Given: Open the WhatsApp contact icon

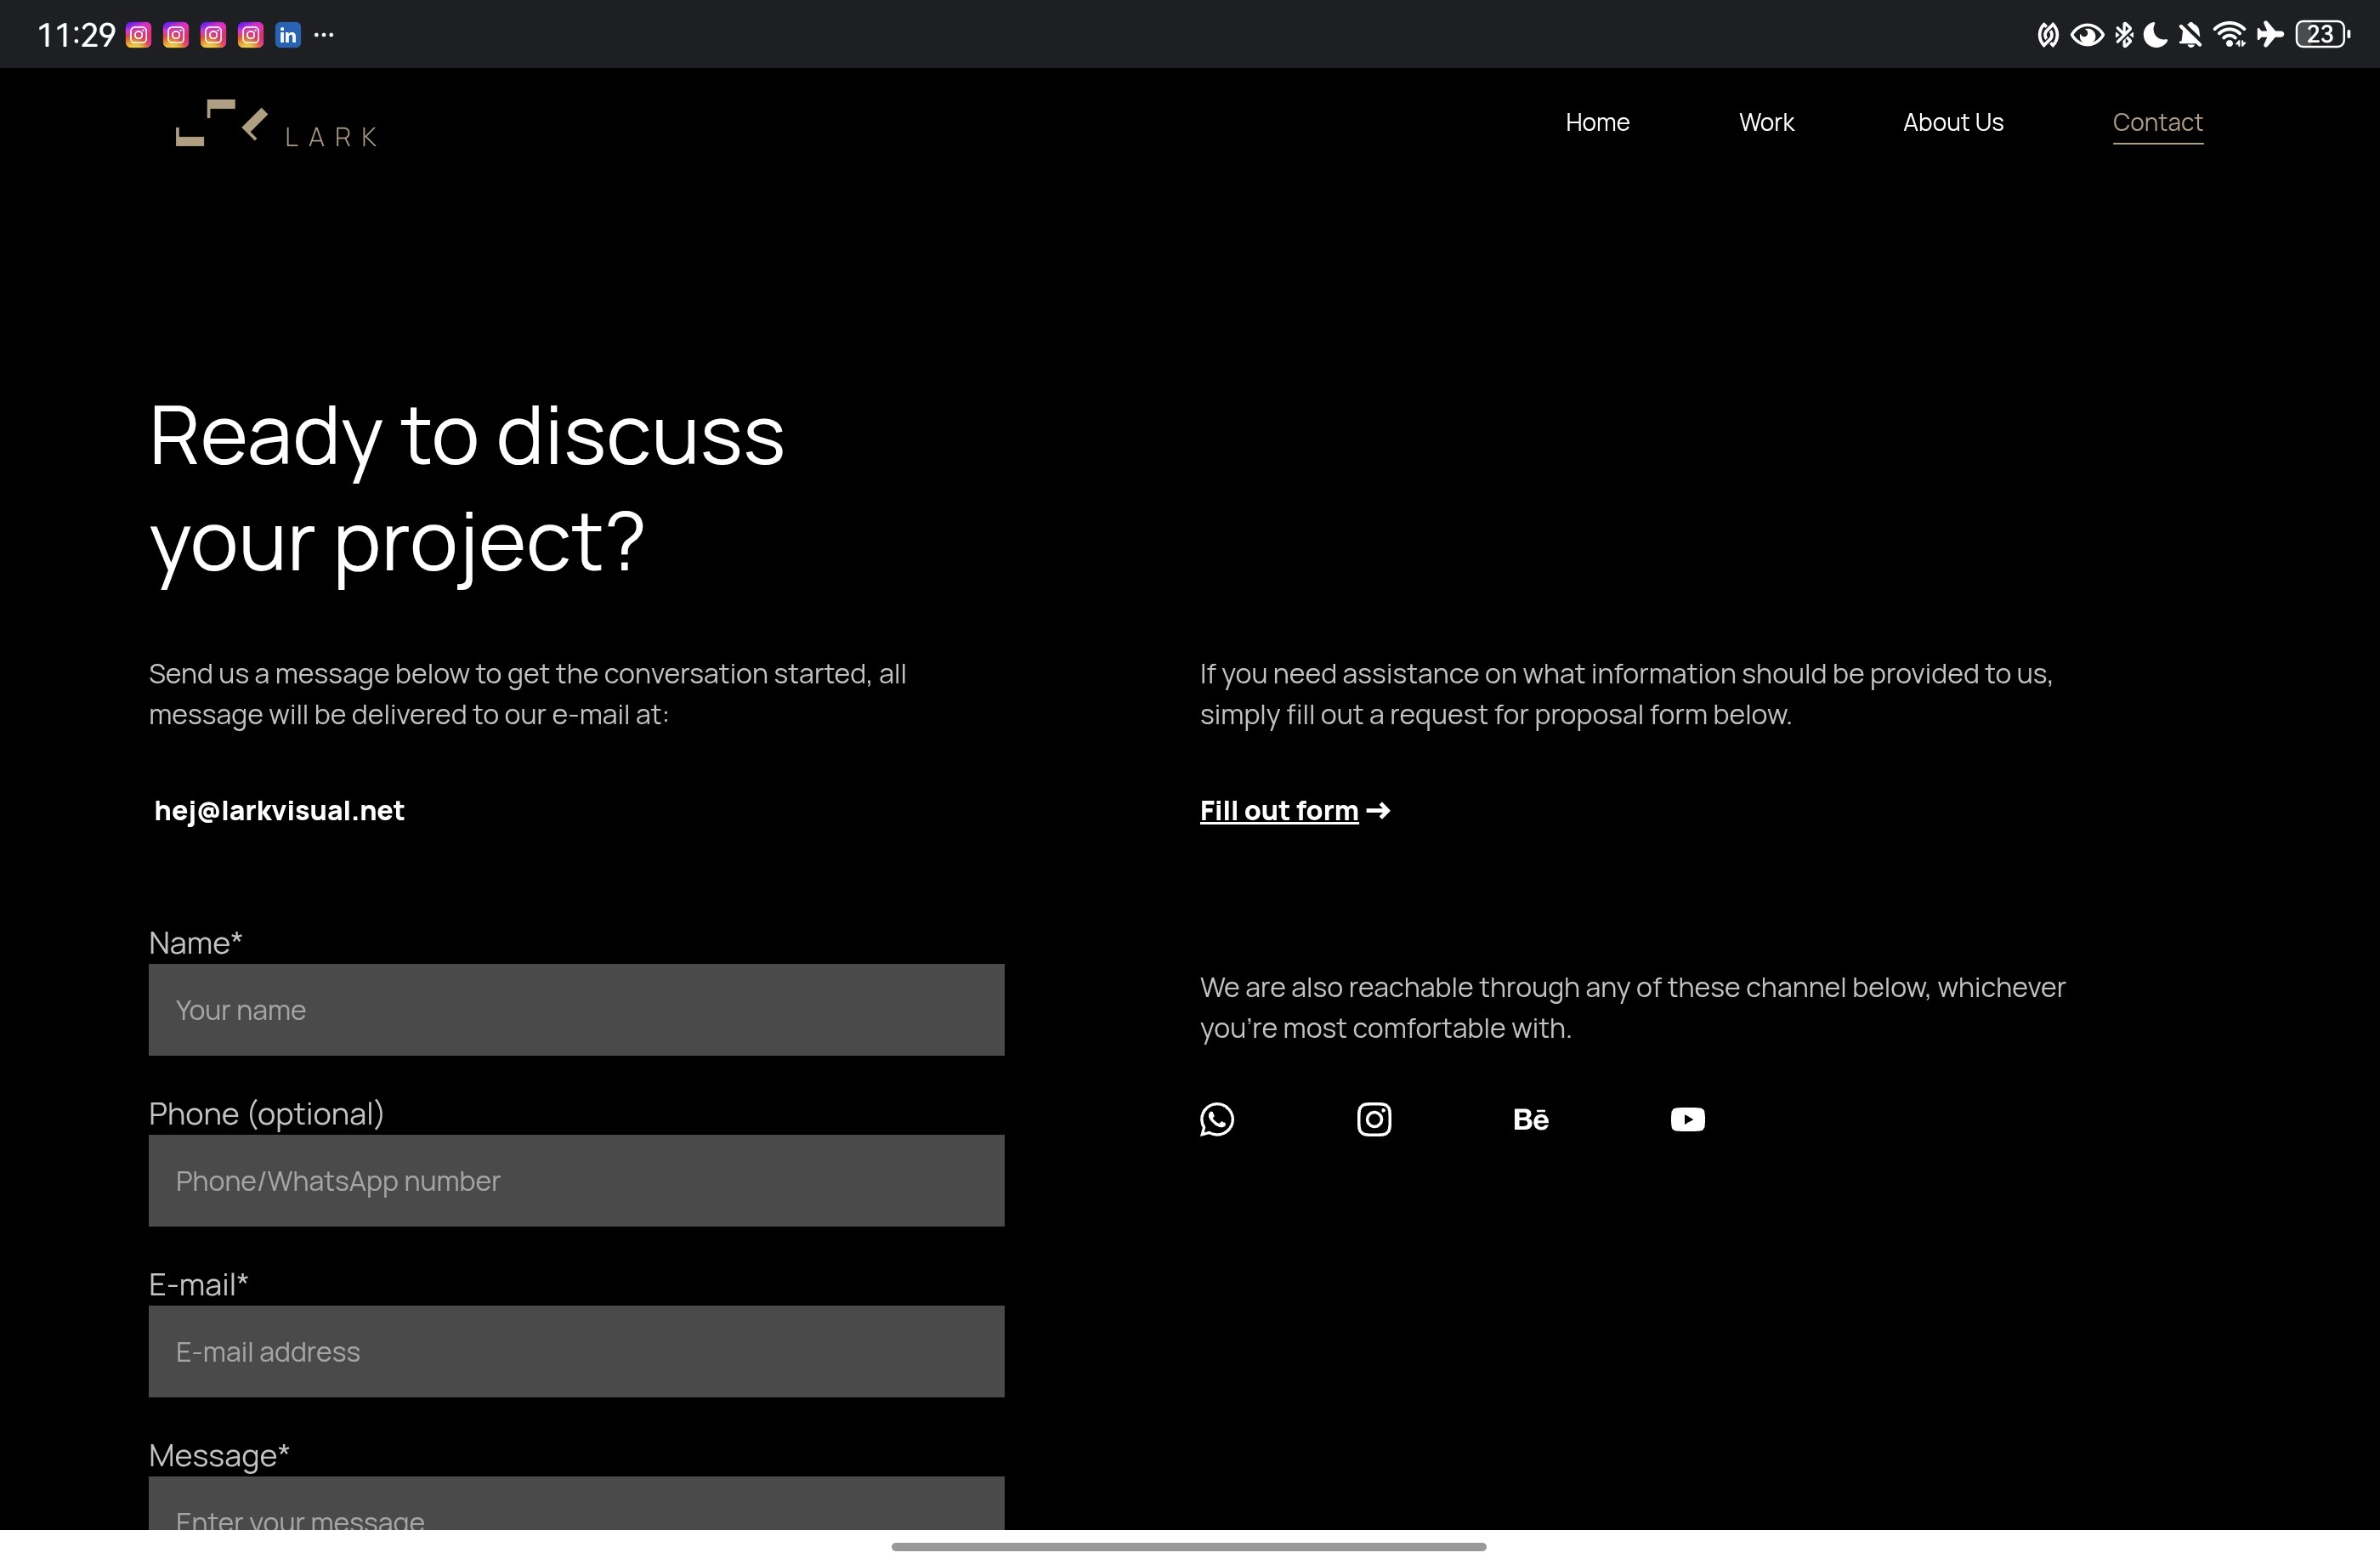Looking at the screenshot, I should (x=1217, y=1119).
